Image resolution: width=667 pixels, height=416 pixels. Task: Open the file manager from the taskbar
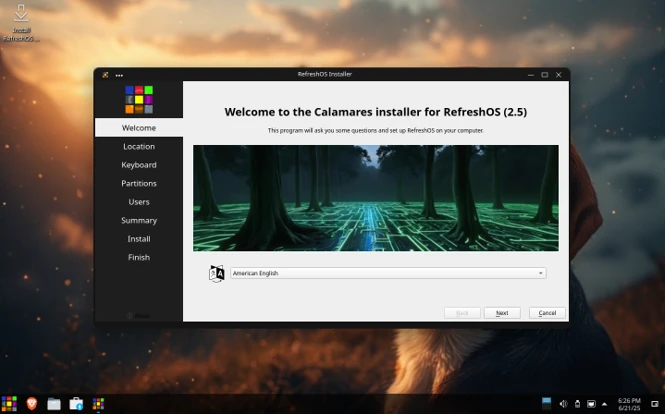coord(54,404)
